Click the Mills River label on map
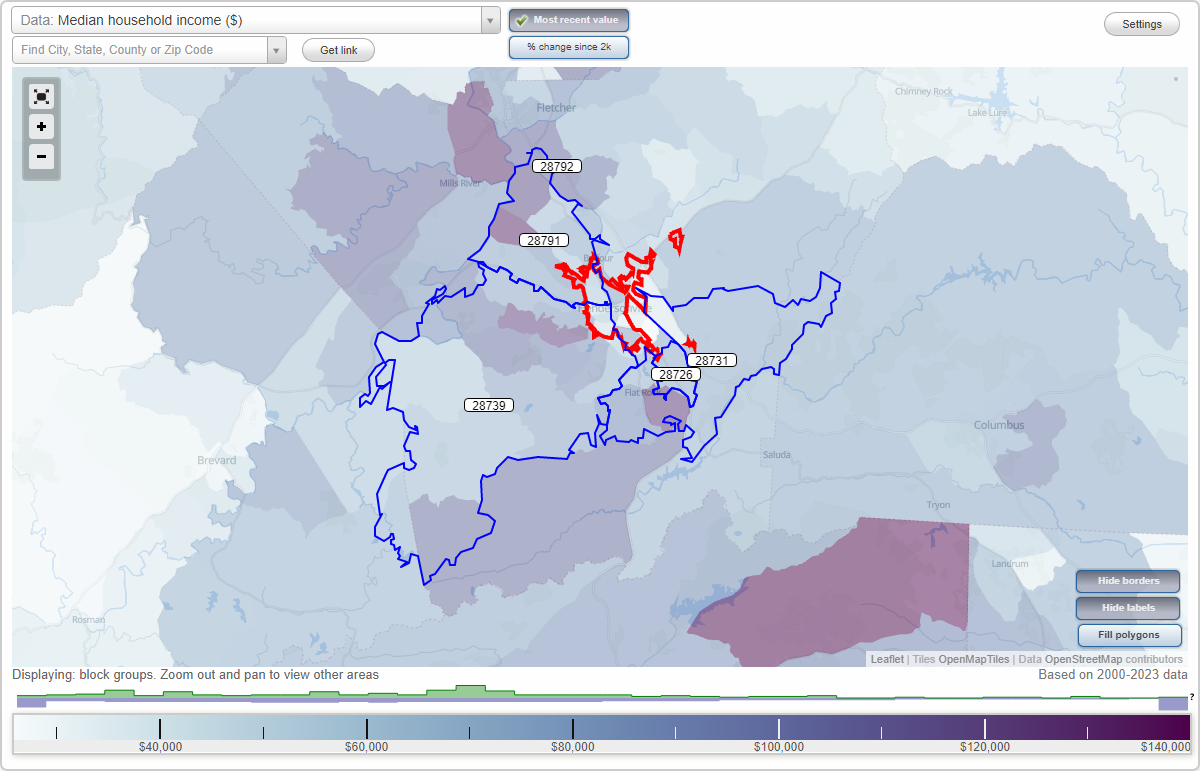Screen dimensions: 1200x771 point(461,183)
